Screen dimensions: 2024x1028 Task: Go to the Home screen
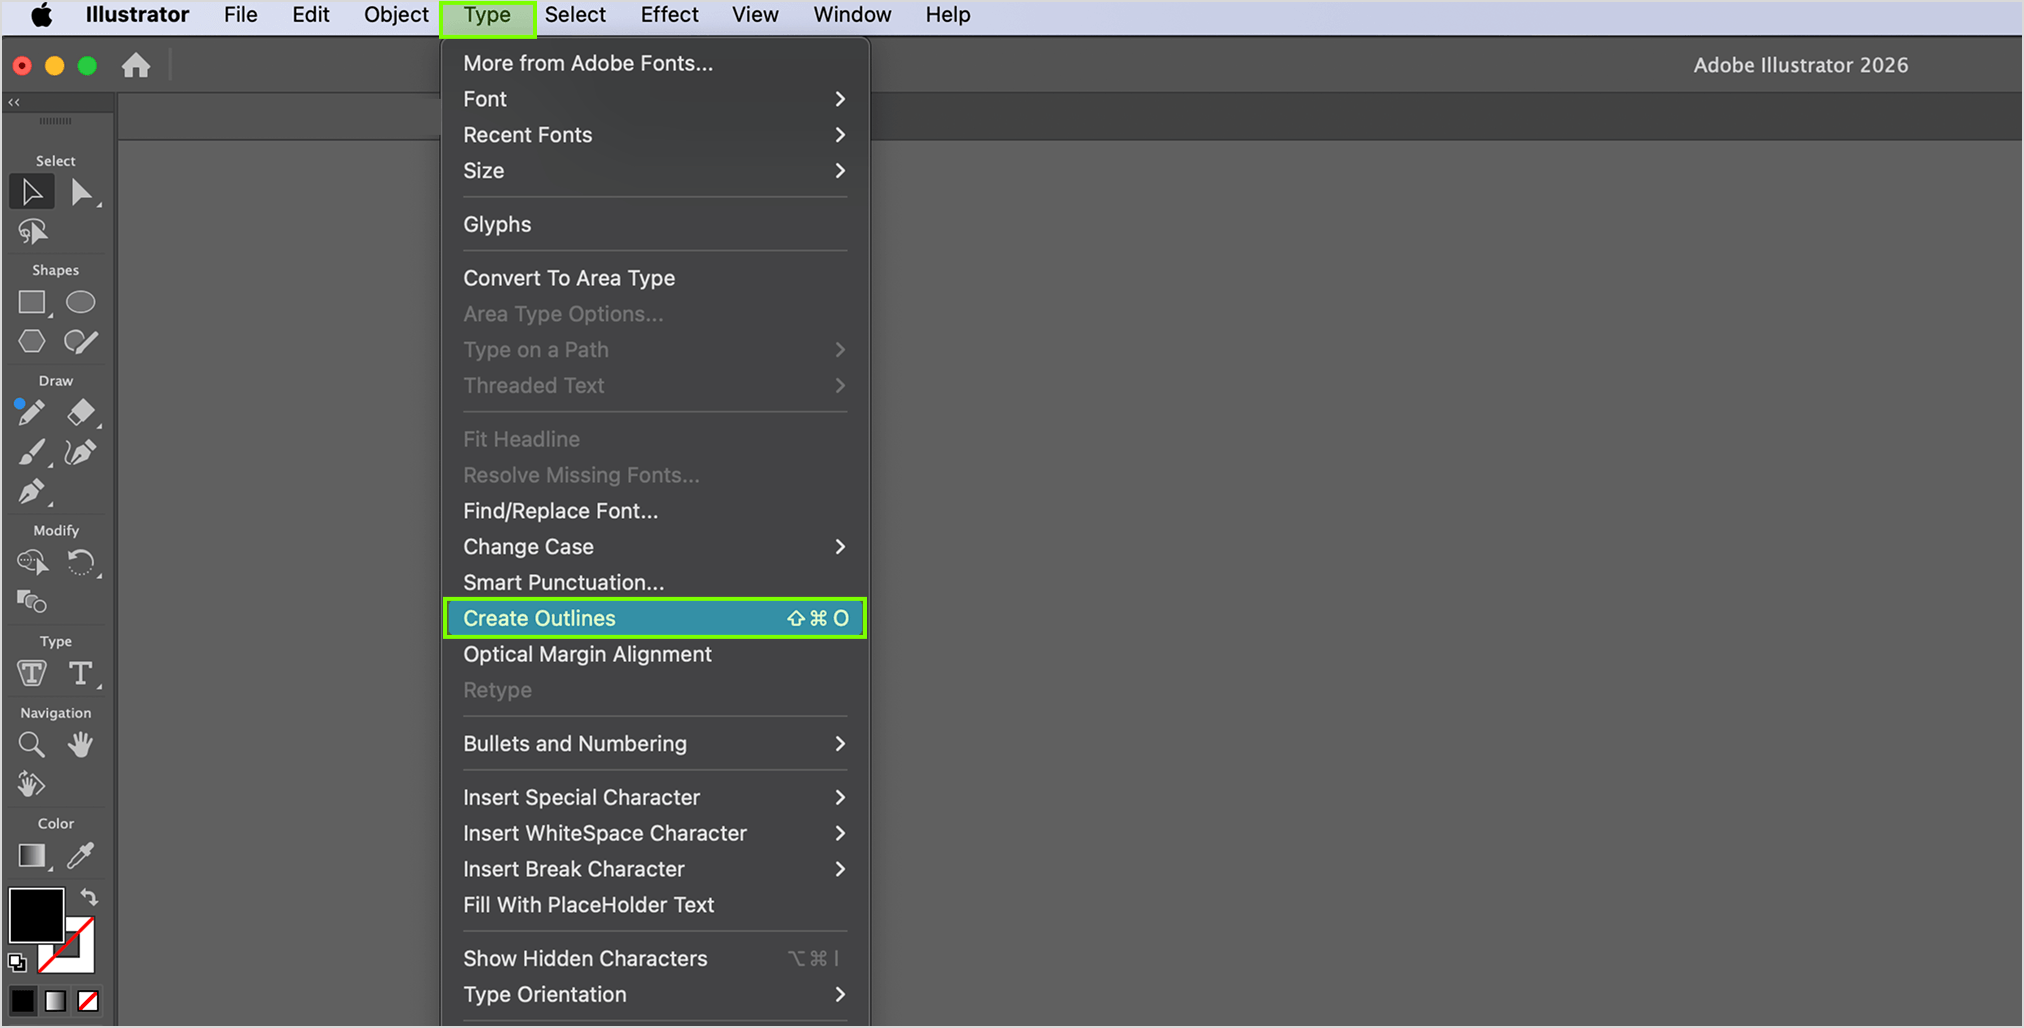point(136,66)
